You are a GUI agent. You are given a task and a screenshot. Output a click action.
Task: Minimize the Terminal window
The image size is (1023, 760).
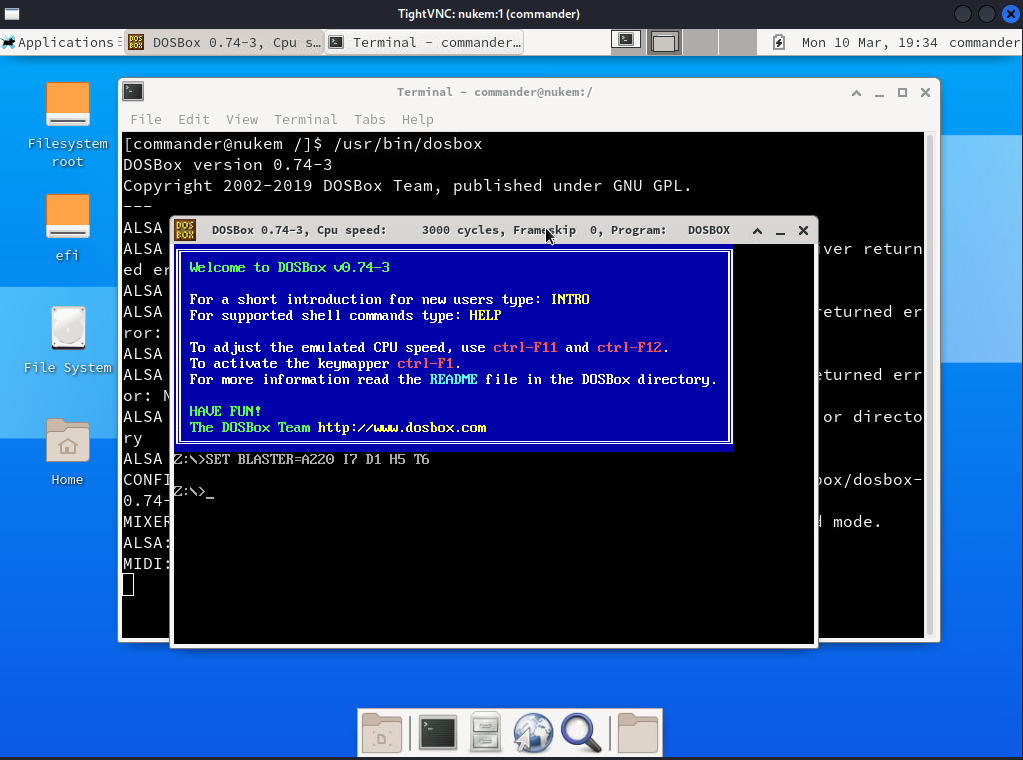coord(879,93)
